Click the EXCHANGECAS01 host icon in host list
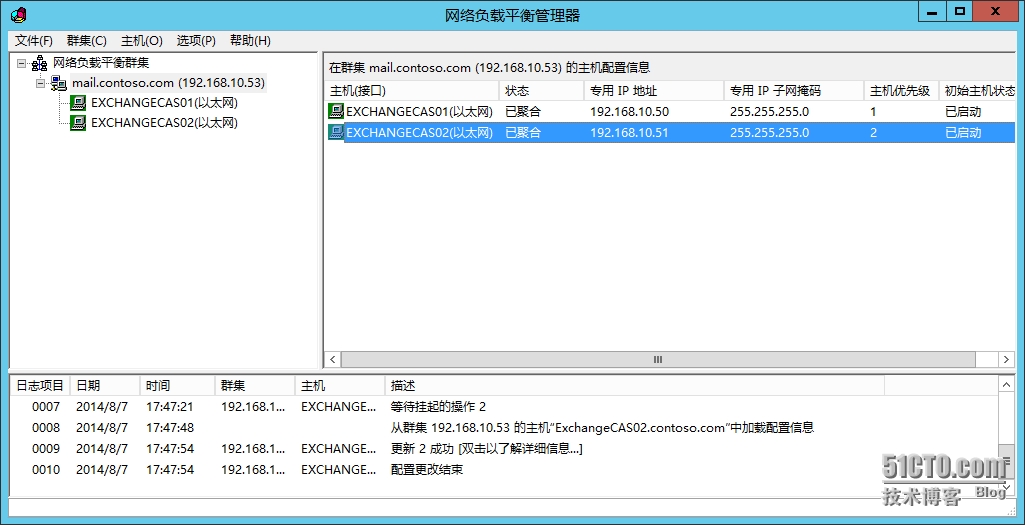 pos(336,112)
